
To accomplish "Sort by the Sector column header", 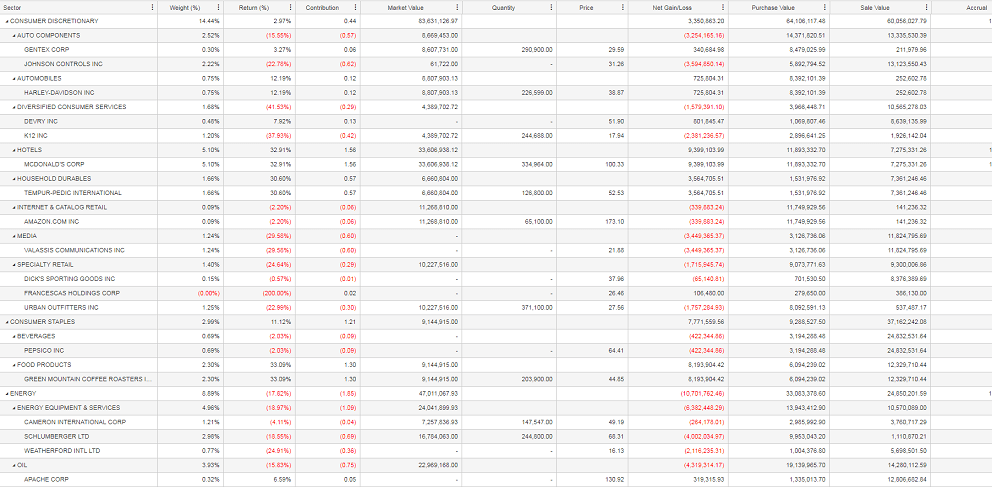I will coord(13,8).
